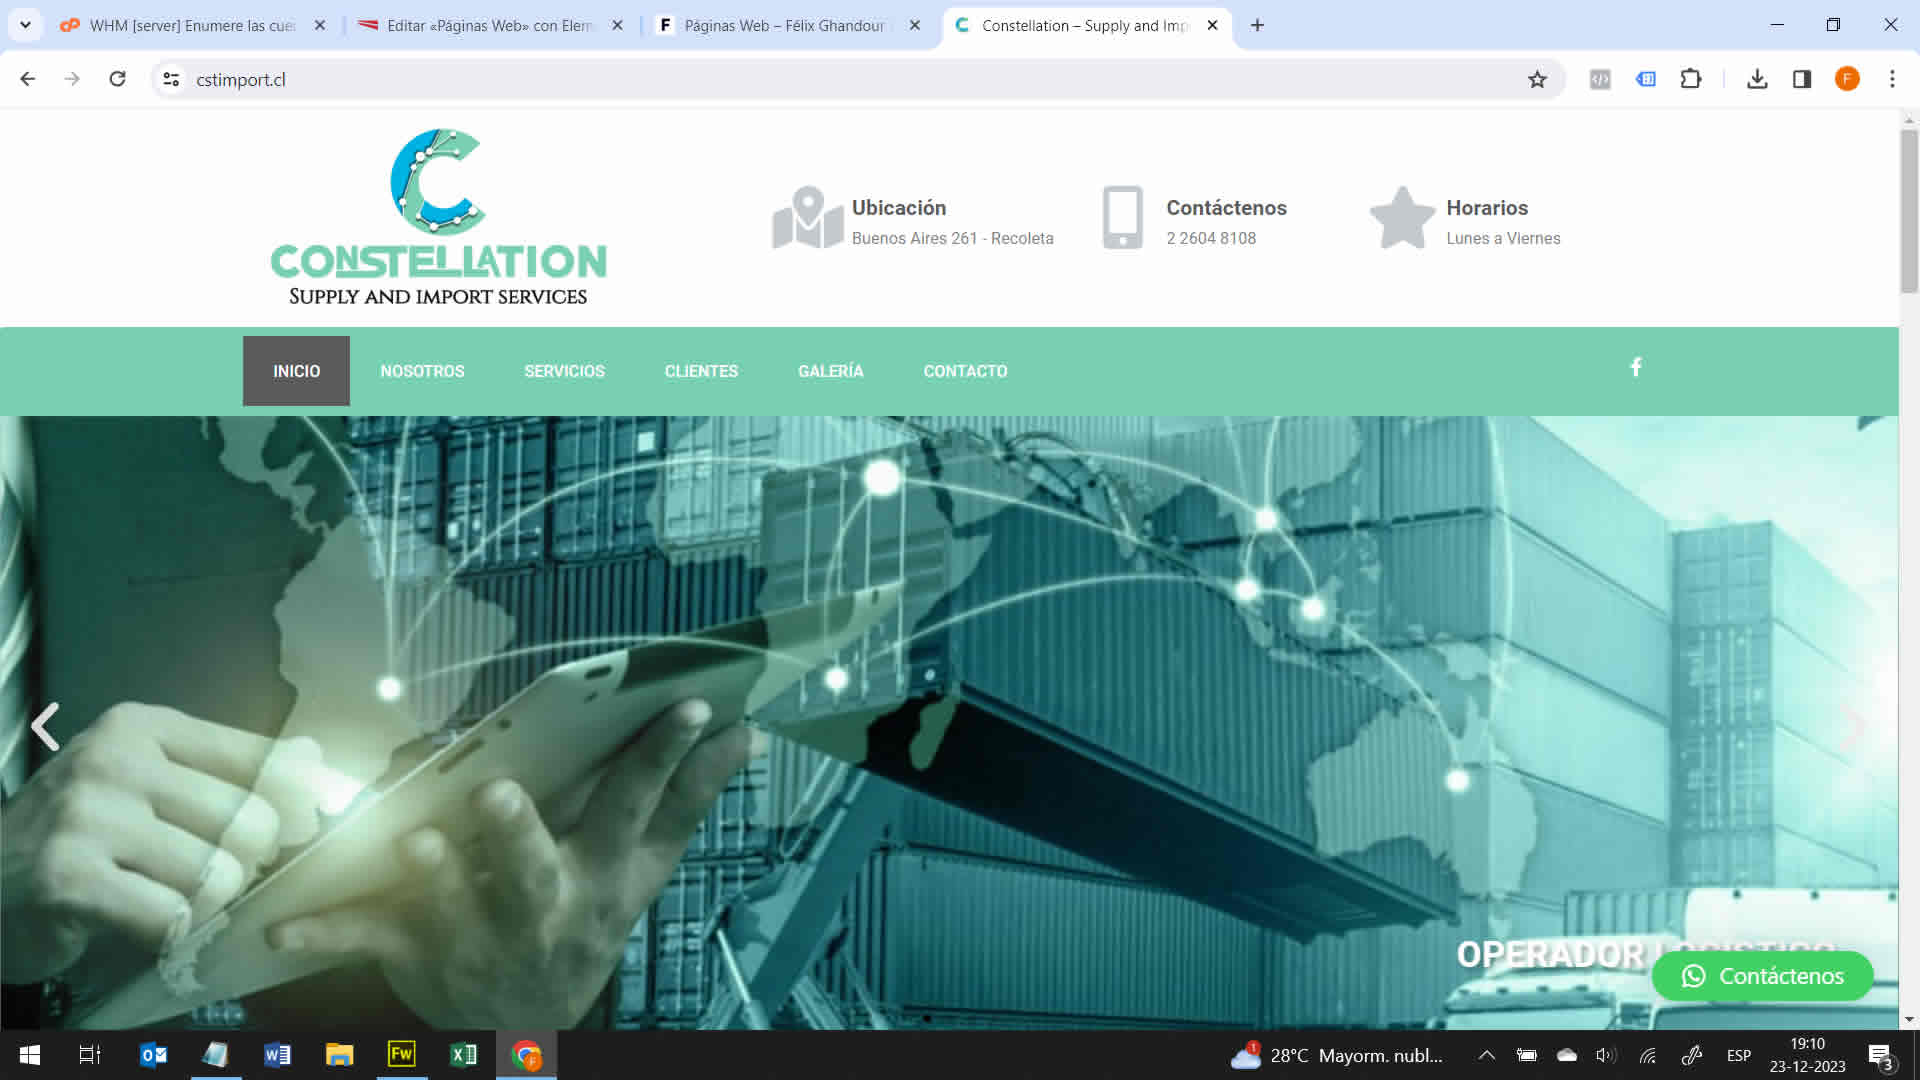1920x1080 pixels.
Task: Go to the GALERÍA page link
Action: tap(830, 371)
